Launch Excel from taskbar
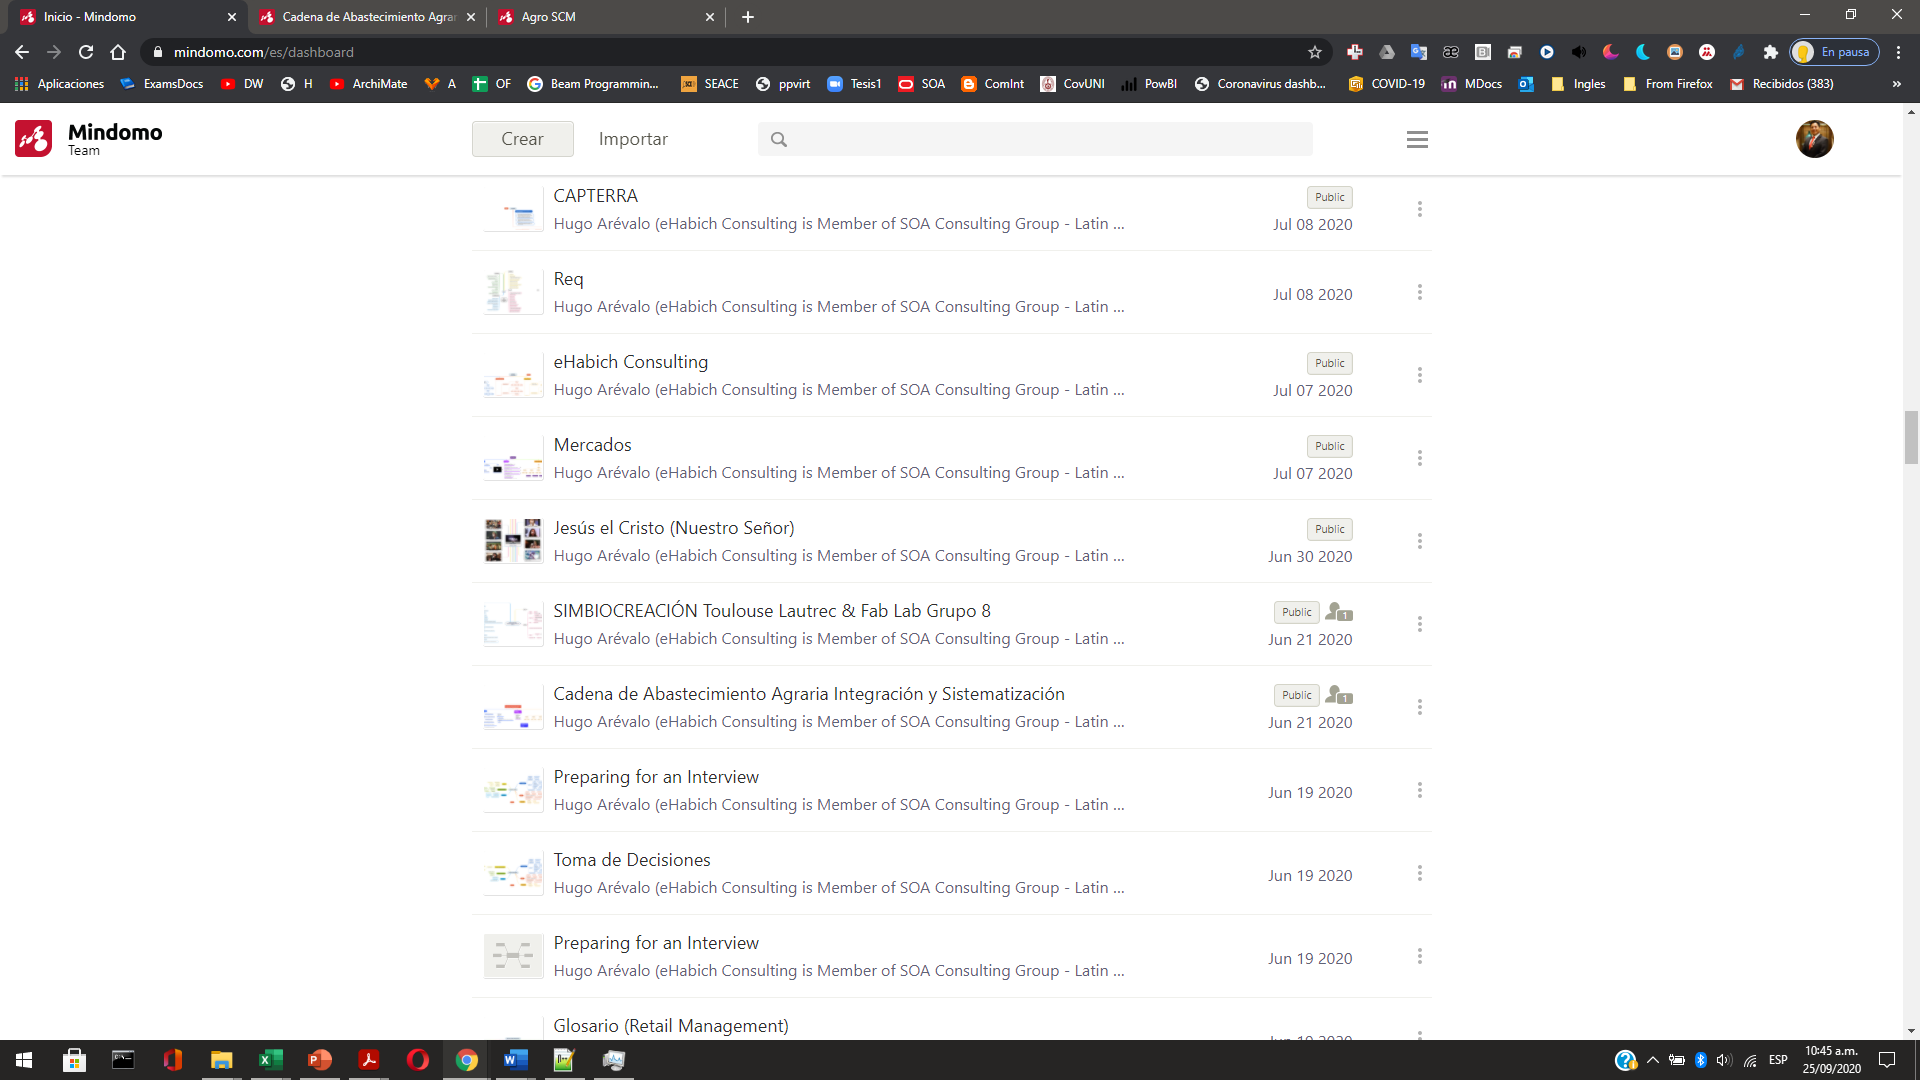This screenshot has width=1920, height=1080. click(x=270, y=1060)
